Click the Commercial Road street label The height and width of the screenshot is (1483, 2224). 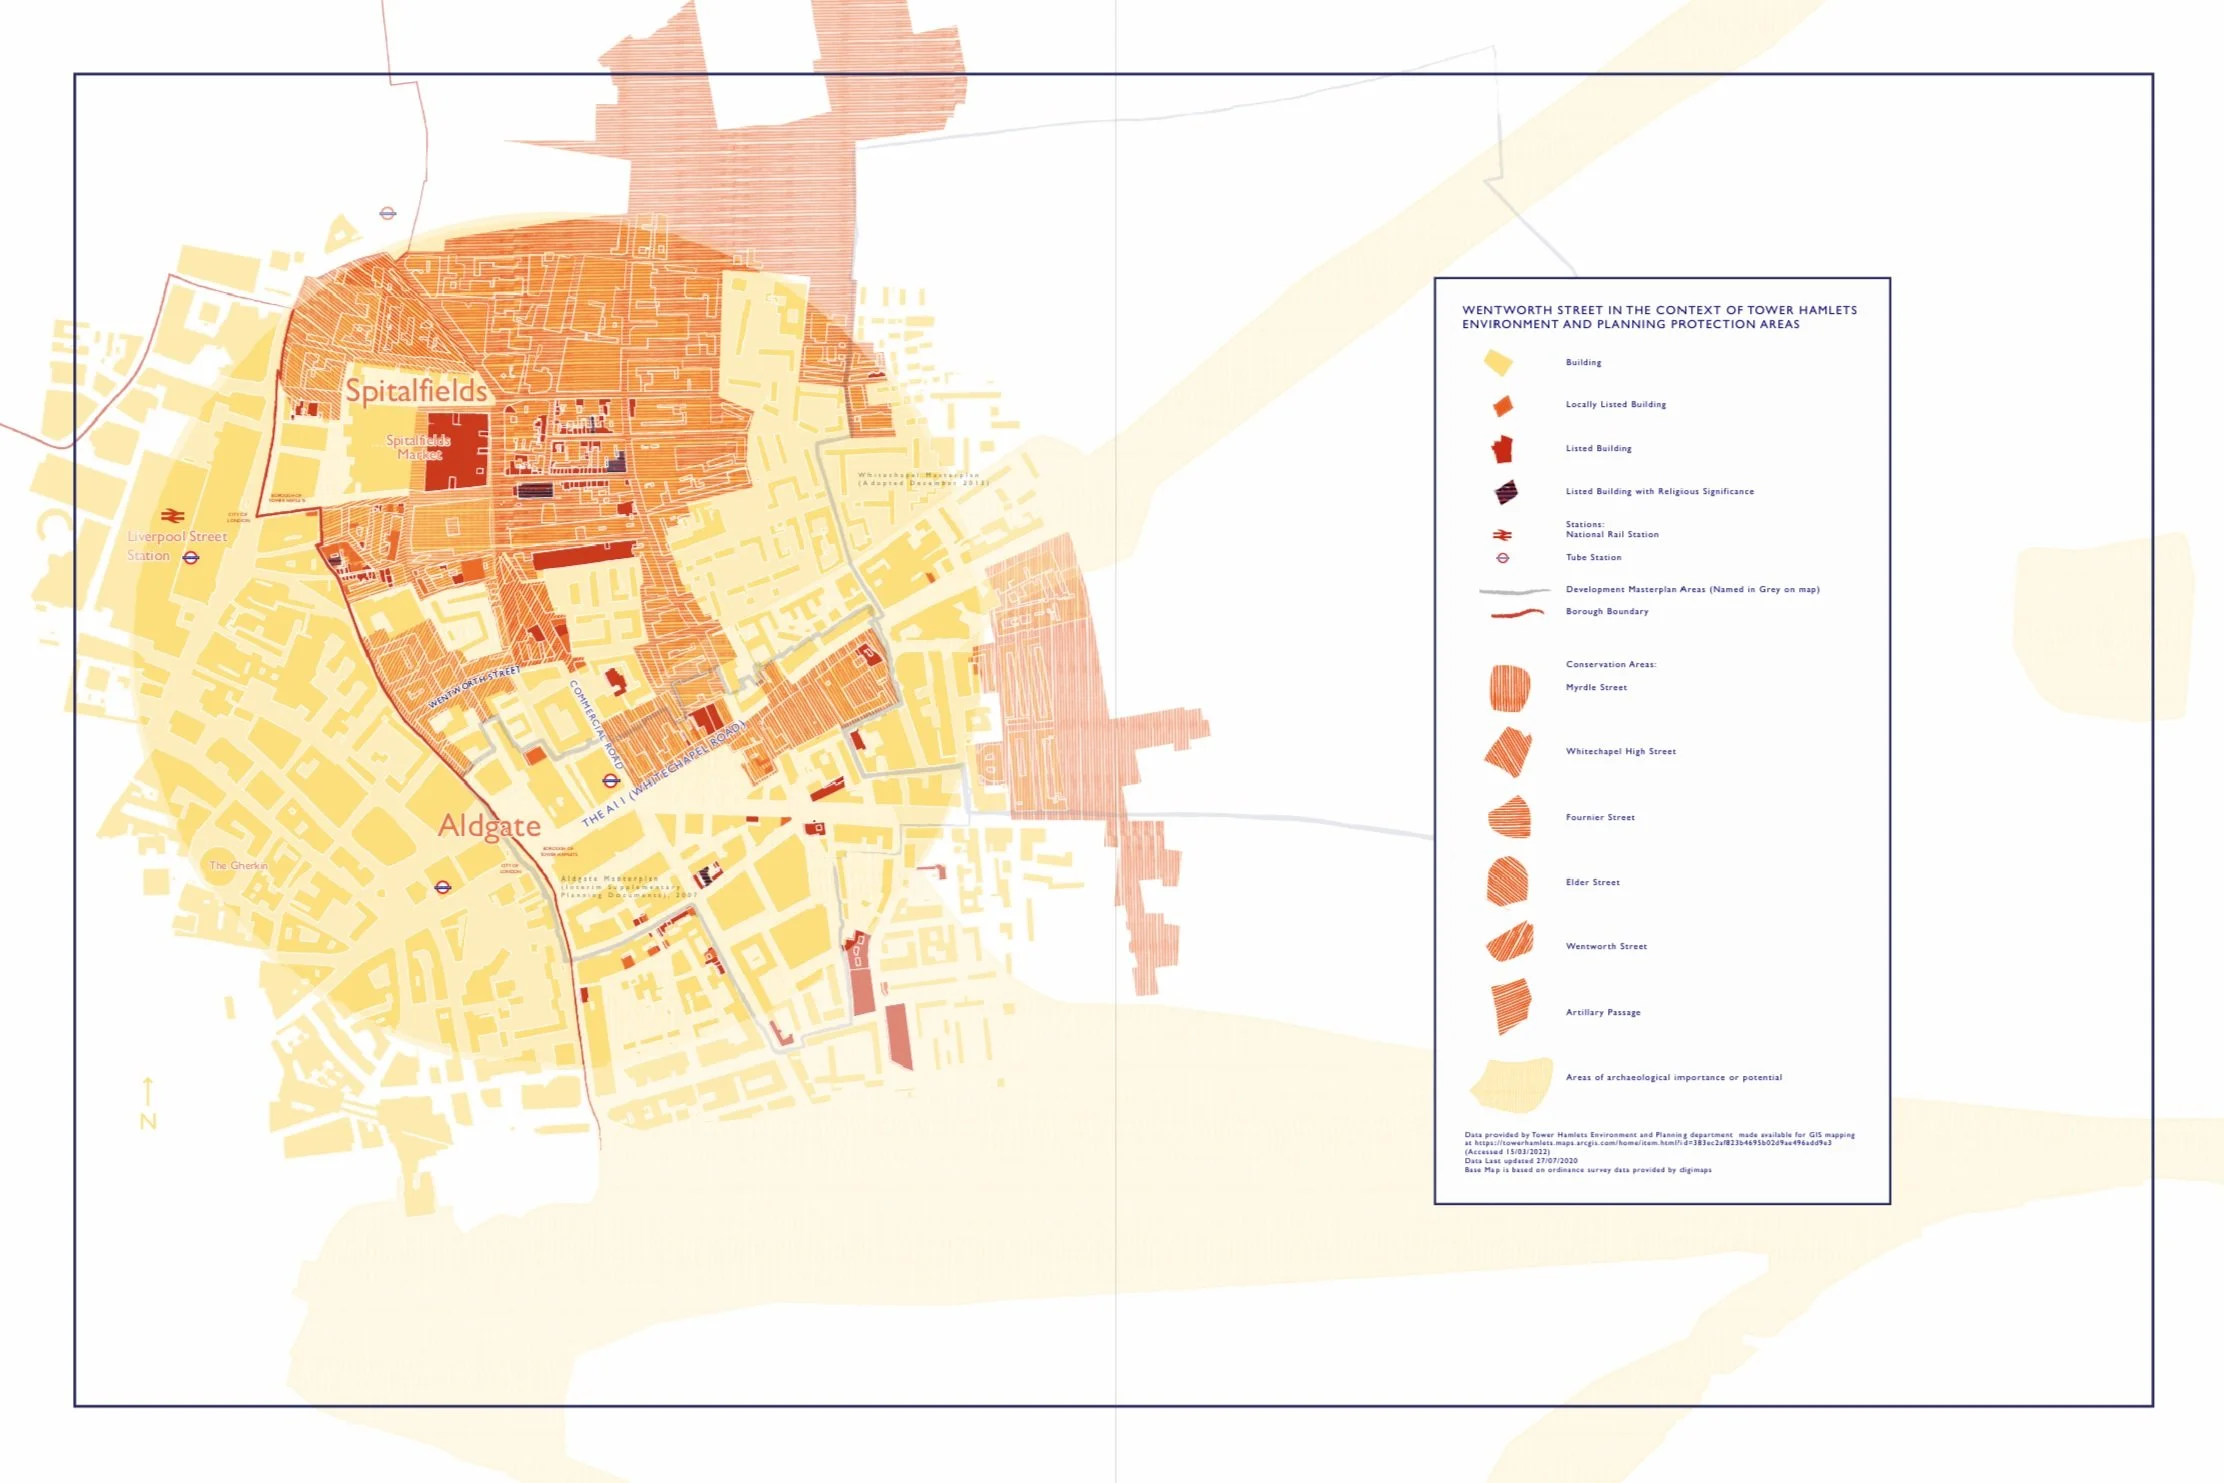596,725
